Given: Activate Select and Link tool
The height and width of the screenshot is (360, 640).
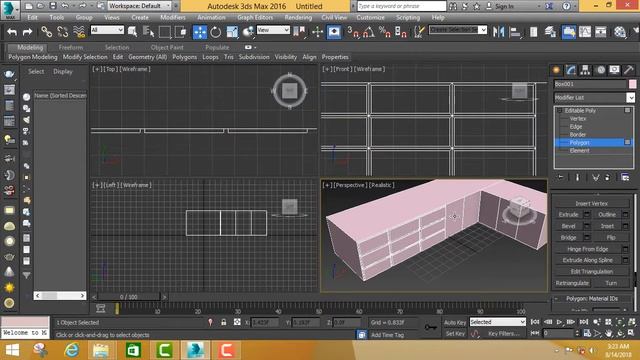Looking at the screenshot, I should (x=47, y=32).
